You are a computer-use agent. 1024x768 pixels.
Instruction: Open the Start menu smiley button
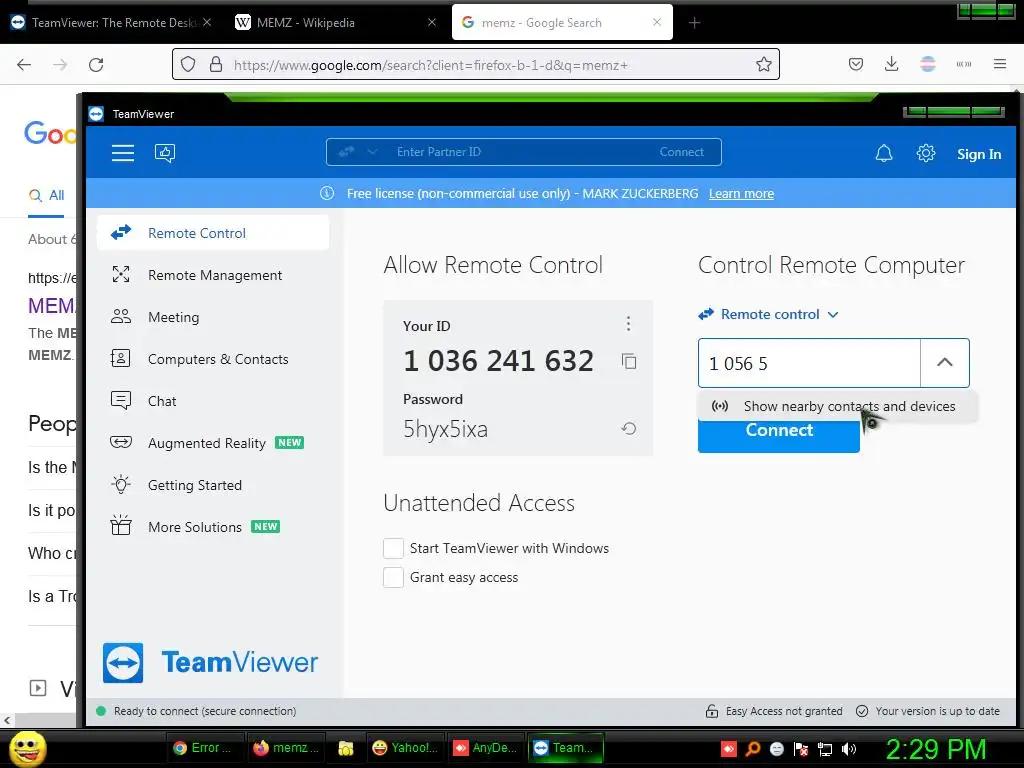pos(27,748)
